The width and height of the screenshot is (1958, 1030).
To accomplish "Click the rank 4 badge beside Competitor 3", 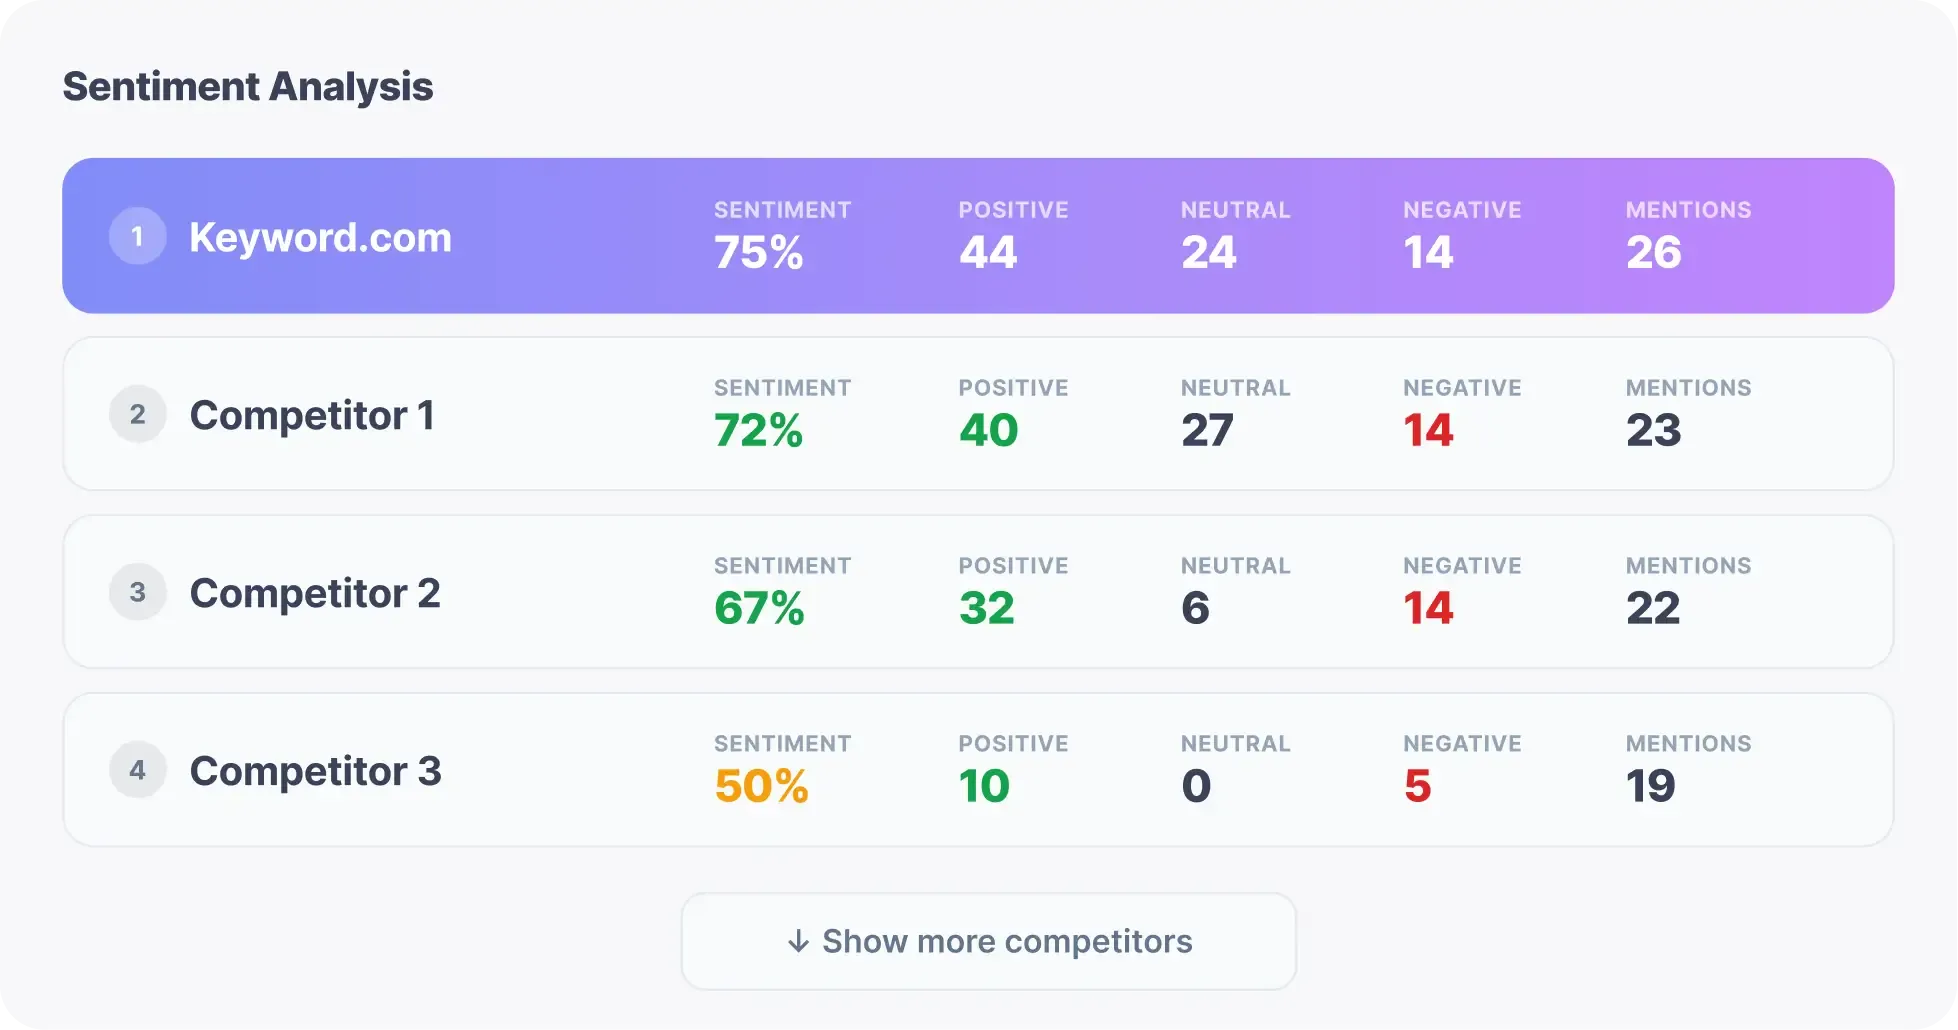I will tap(137, 769).
